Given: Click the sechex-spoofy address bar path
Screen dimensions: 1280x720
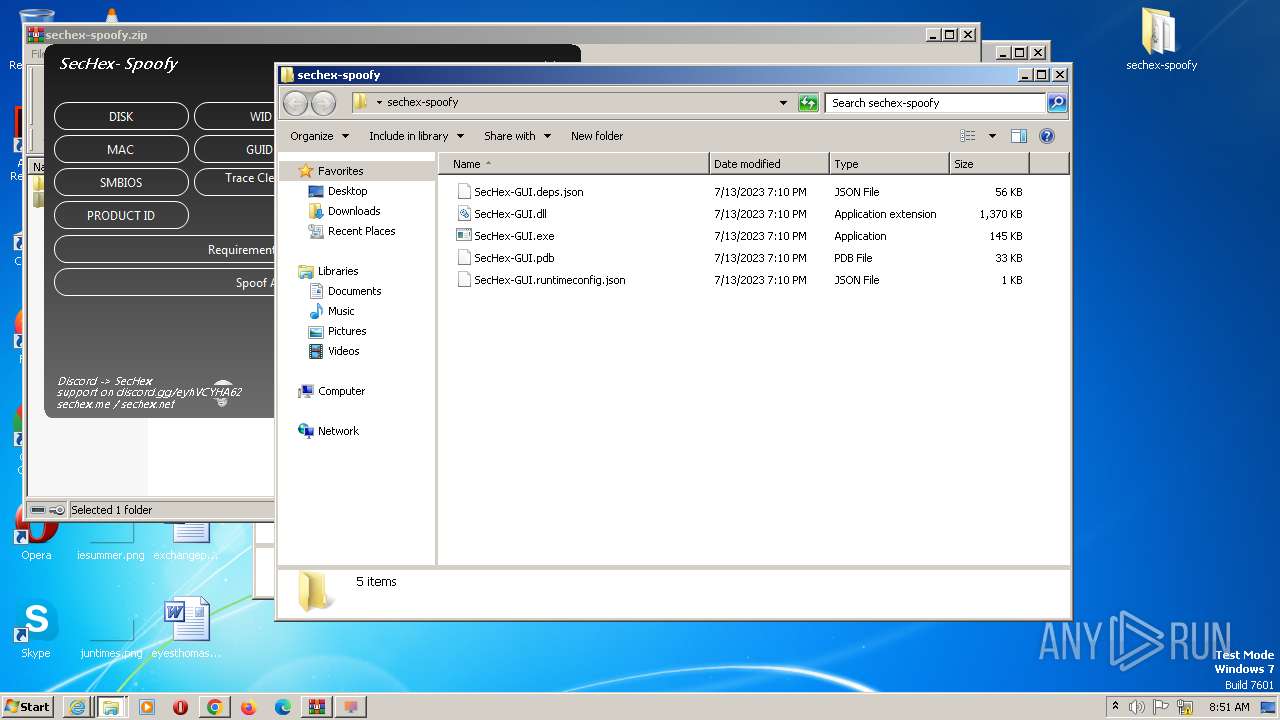Looking at the screenshot, I should click(423, 102).
